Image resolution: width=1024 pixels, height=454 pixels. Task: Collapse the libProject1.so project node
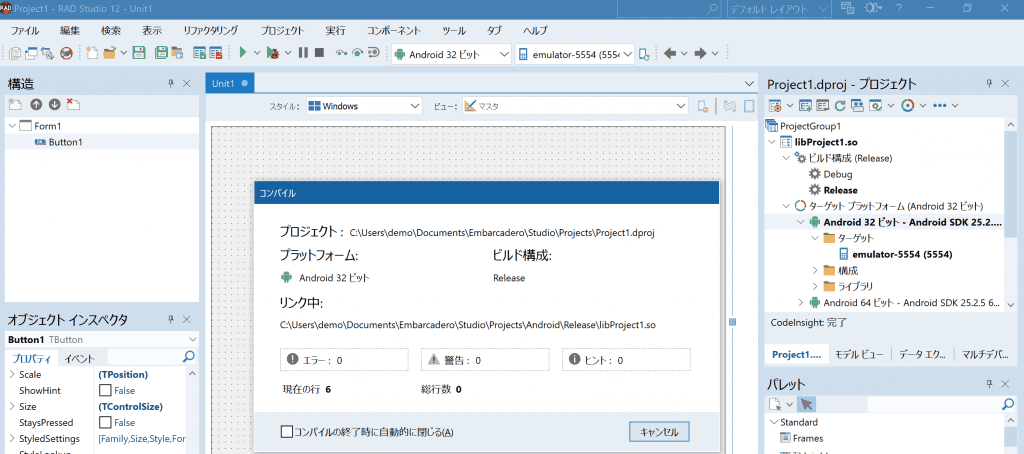coord(773,142)
